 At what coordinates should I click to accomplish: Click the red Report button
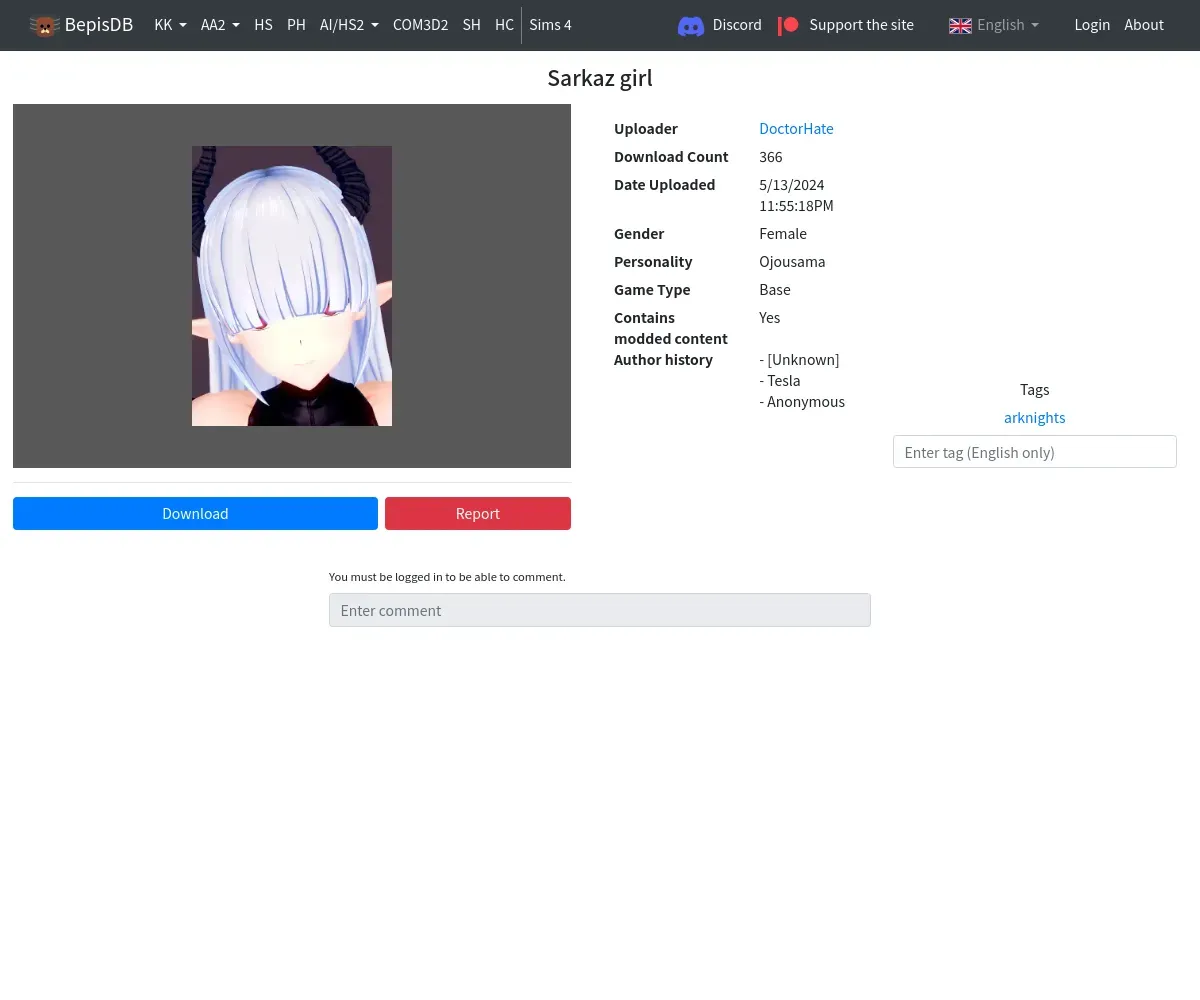click(x=478, y=513)
